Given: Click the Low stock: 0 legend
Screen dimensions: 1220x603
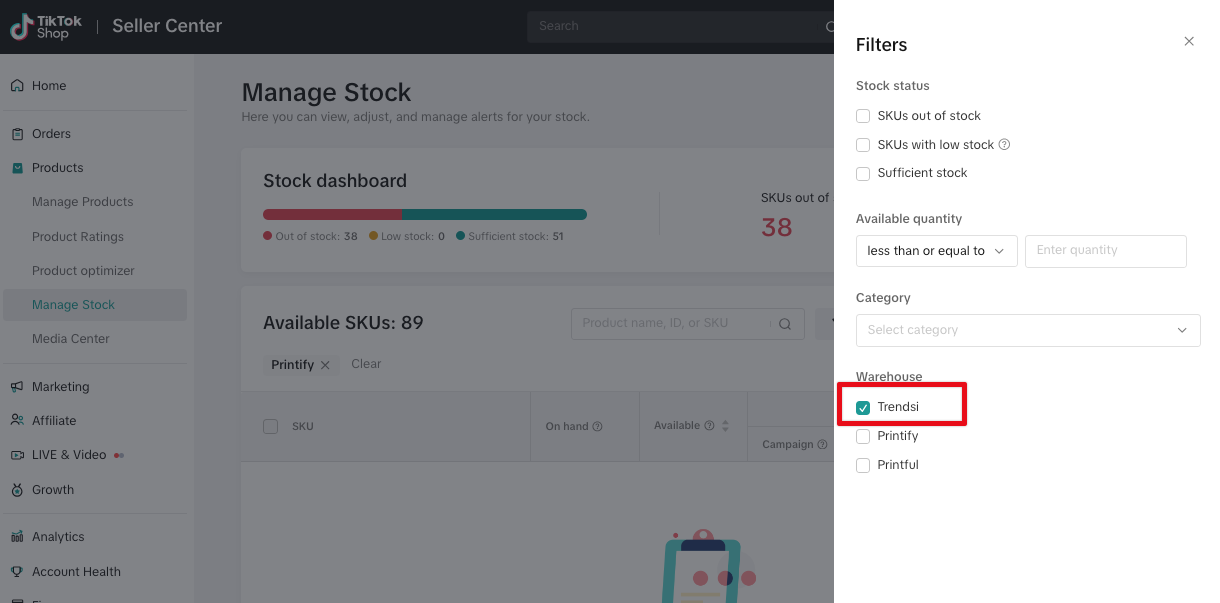Looking at the screenshot, I should [407, 237].
